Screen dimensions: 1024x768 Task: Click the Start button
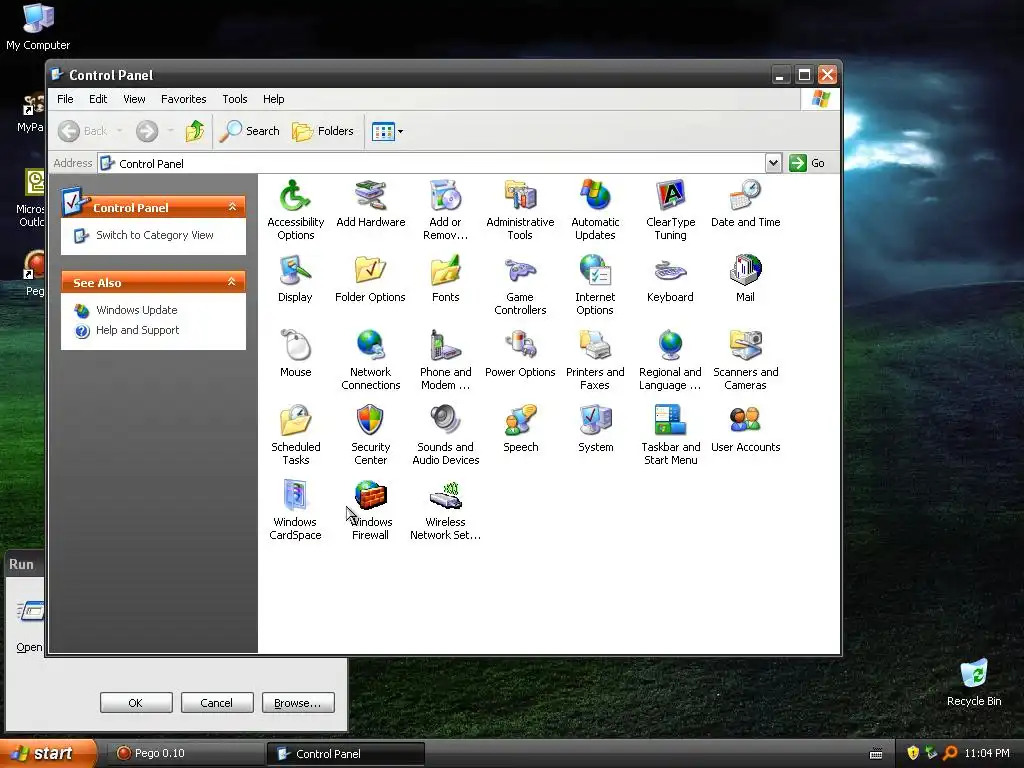pos(47,753)
